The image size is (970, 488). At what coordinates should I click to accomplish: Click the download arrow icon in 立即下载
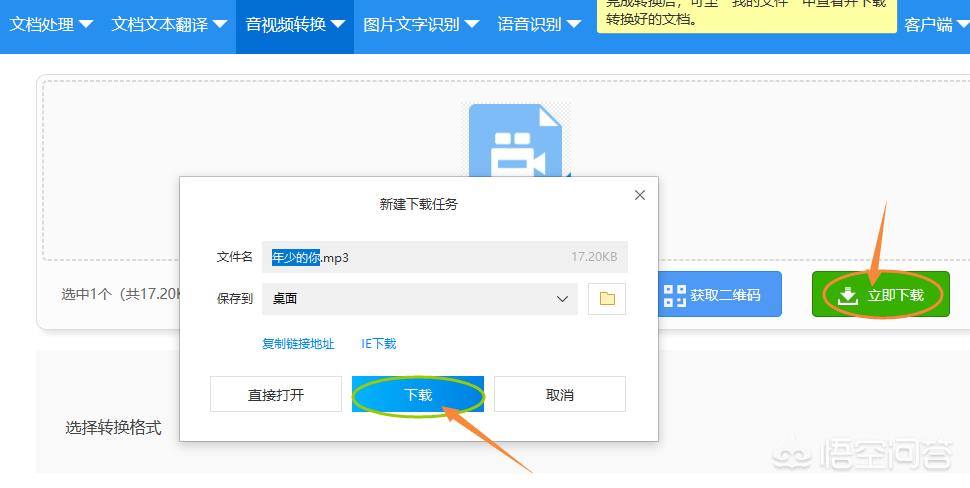click(848, 296)
